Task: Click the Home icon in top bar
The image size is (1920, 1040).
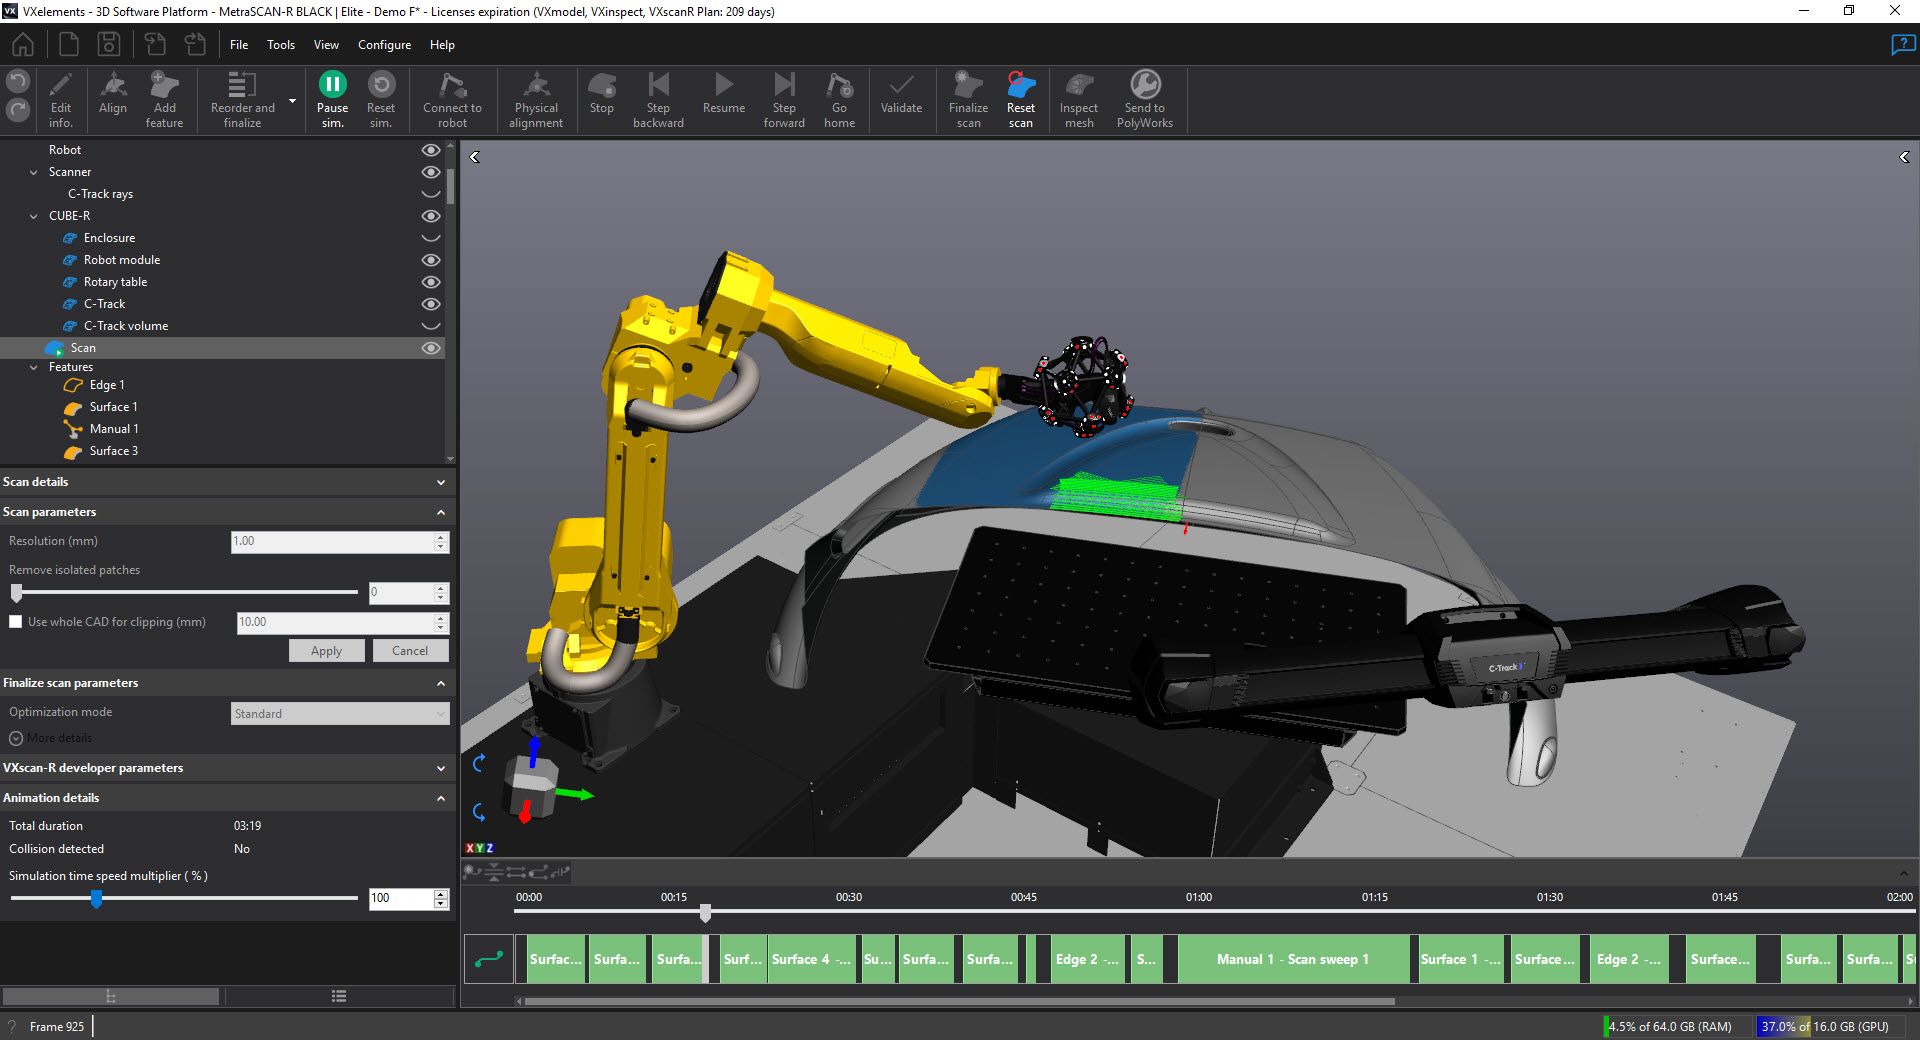Action: click(22, 44)
